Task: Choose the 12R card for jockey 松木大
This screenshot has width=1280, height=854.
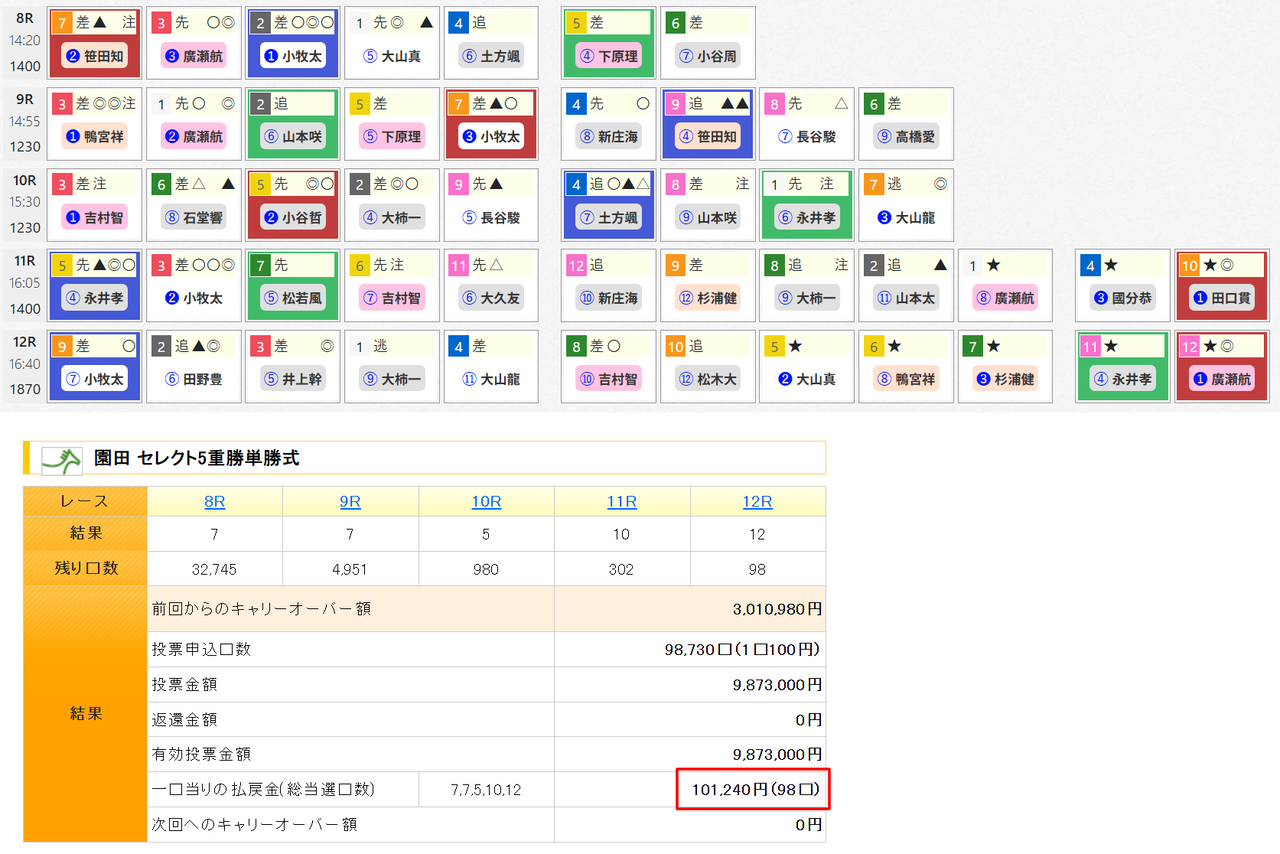Action: [x=709, y=366]
